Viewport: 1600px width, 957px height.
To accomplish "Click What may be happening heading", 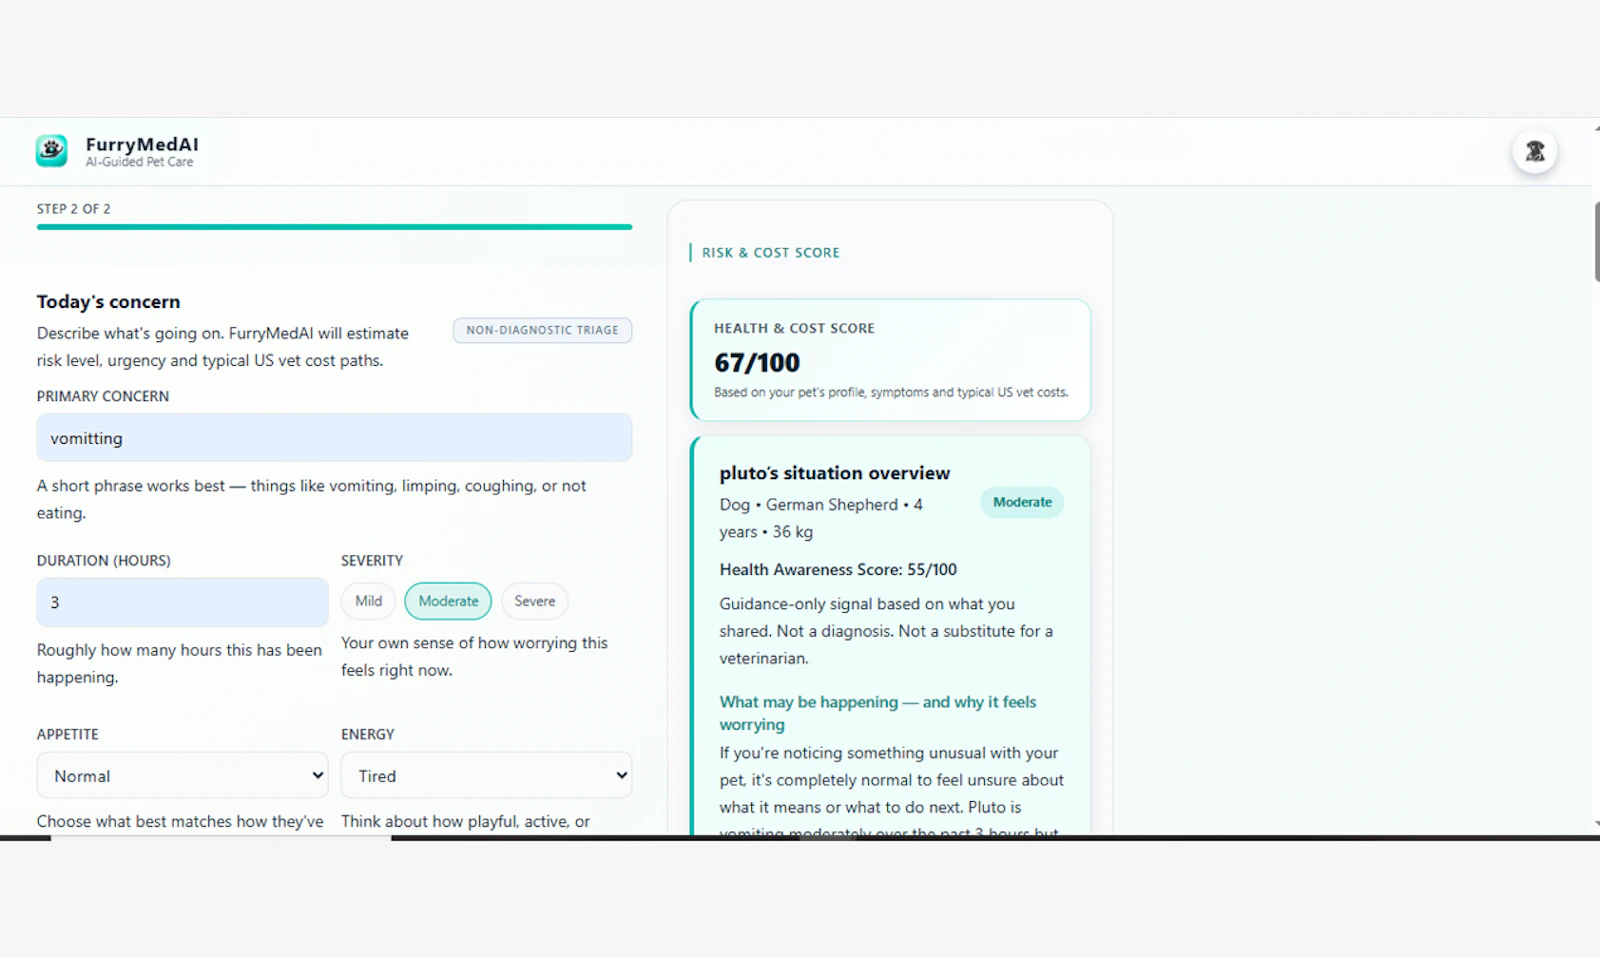I will point(878,713).
